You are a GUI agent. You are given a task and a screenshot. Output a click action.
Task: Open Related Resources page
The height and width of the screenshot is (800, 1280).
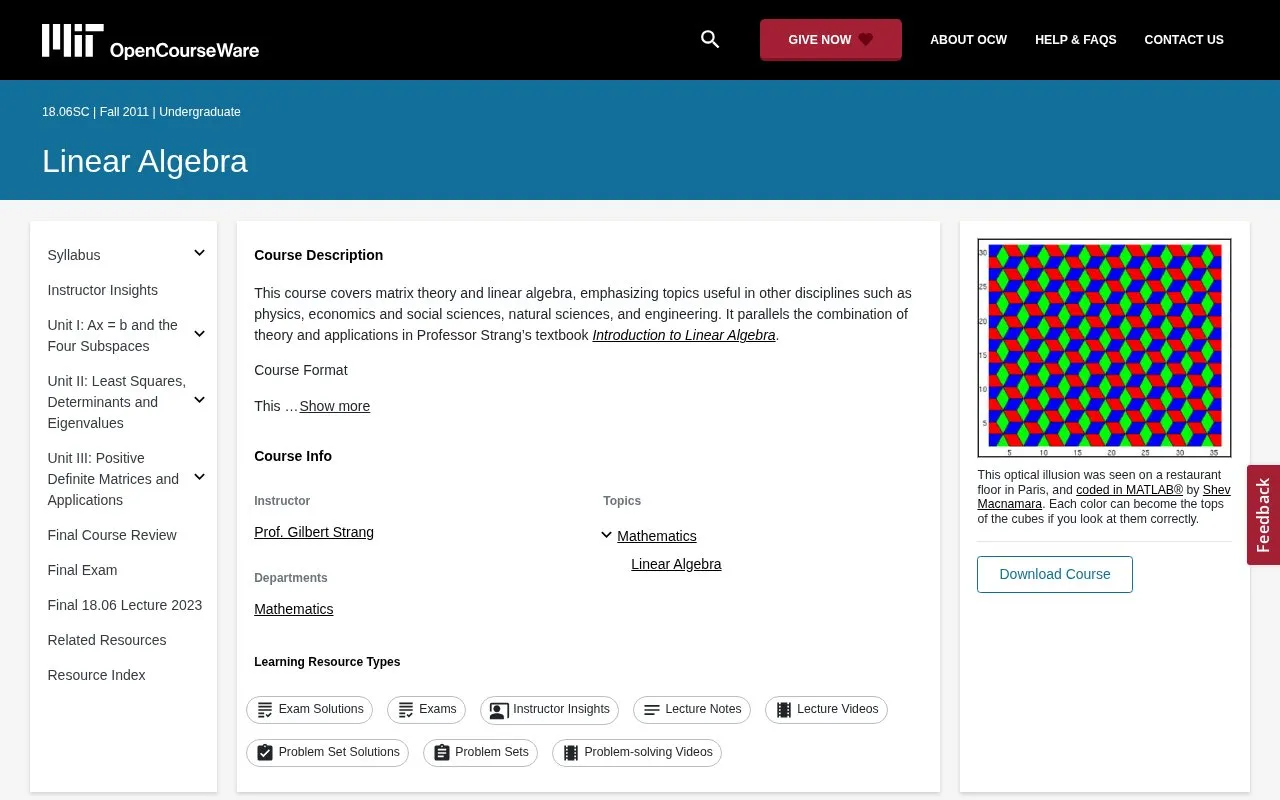(107, 640)
